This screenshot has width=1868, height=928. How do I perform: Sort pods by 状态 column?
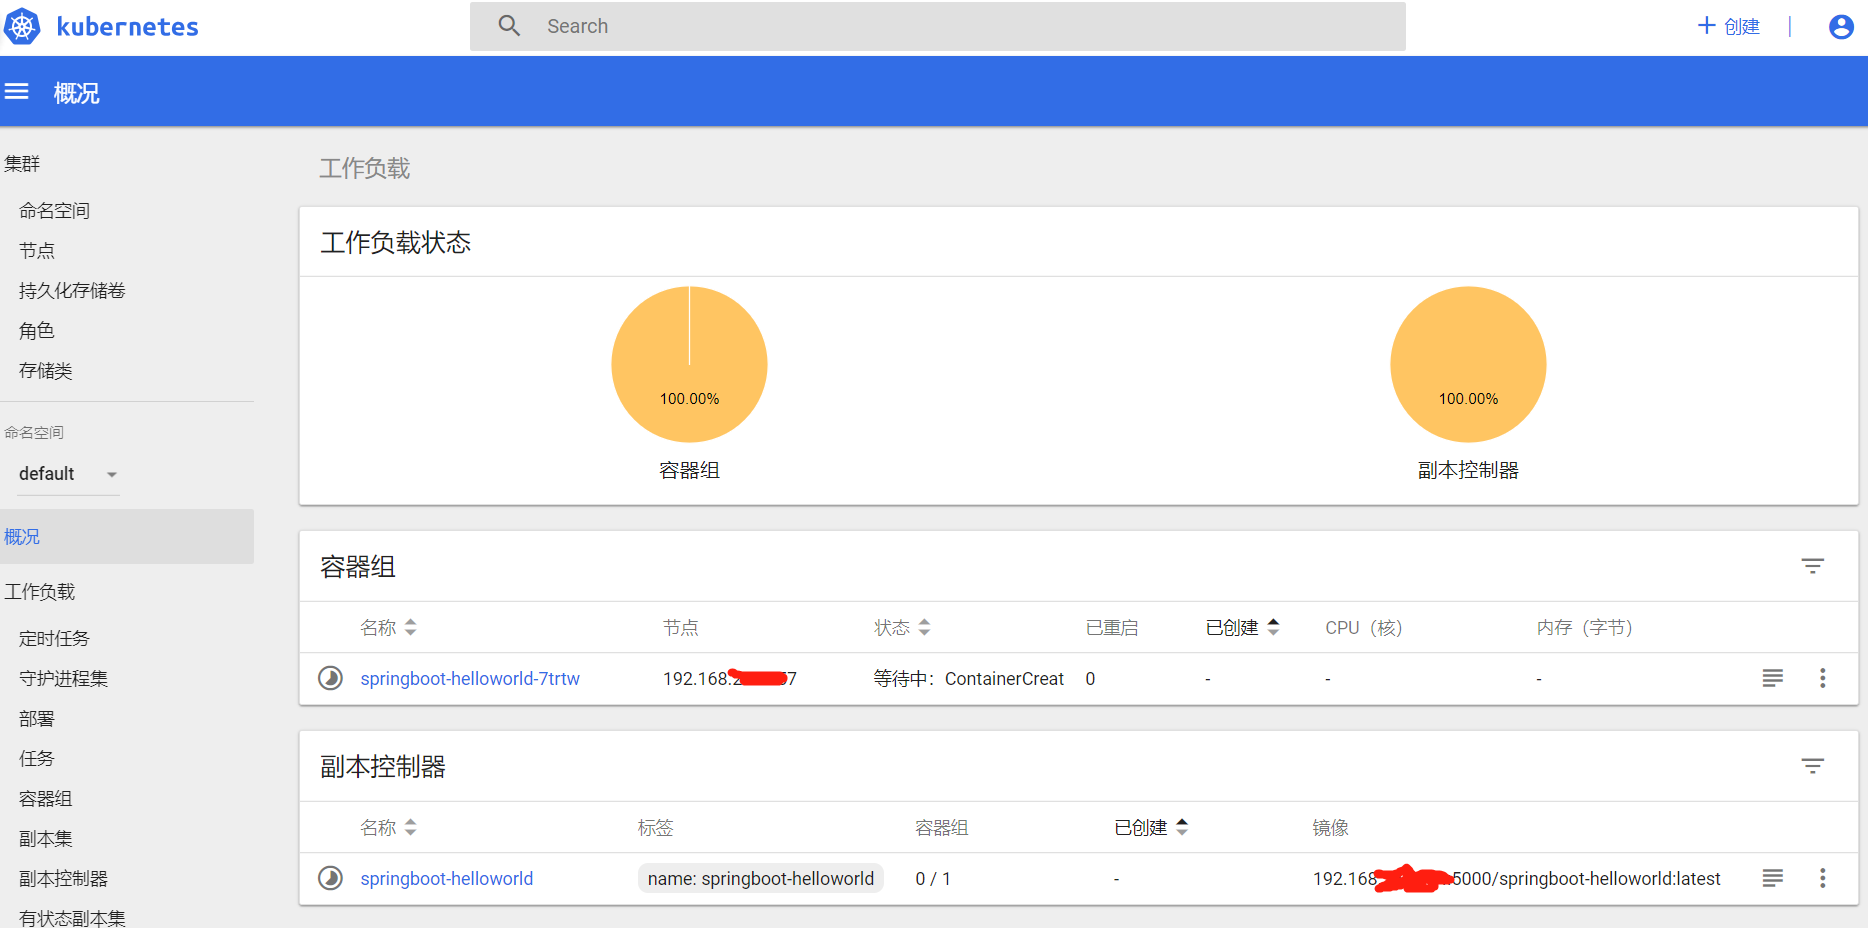tap(902, 628)
